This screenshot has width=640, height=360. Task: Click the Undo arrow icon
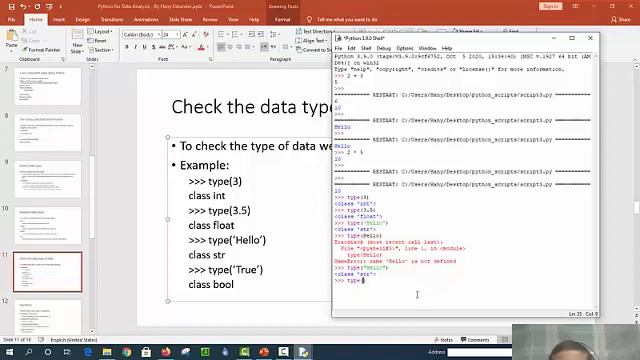[23, 7]
